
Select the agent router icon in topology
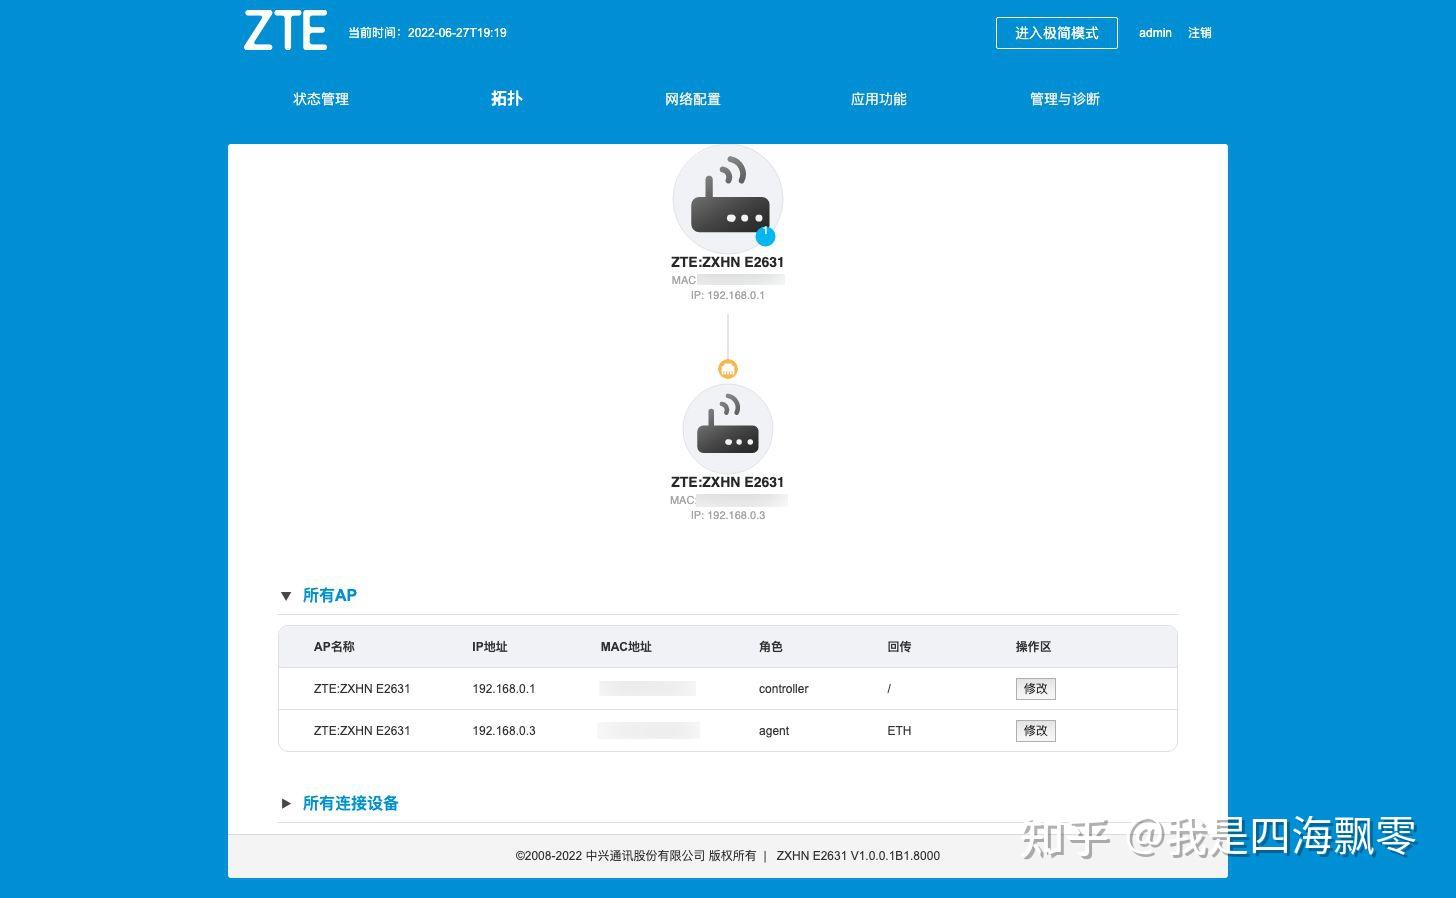coord(727,428)
